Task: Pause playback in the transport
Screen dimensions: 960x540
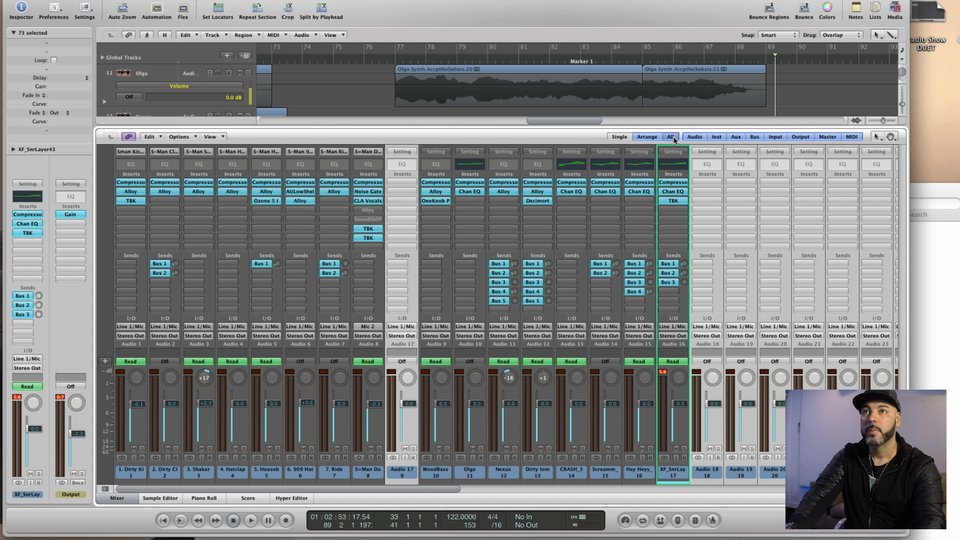Action: 268,520
